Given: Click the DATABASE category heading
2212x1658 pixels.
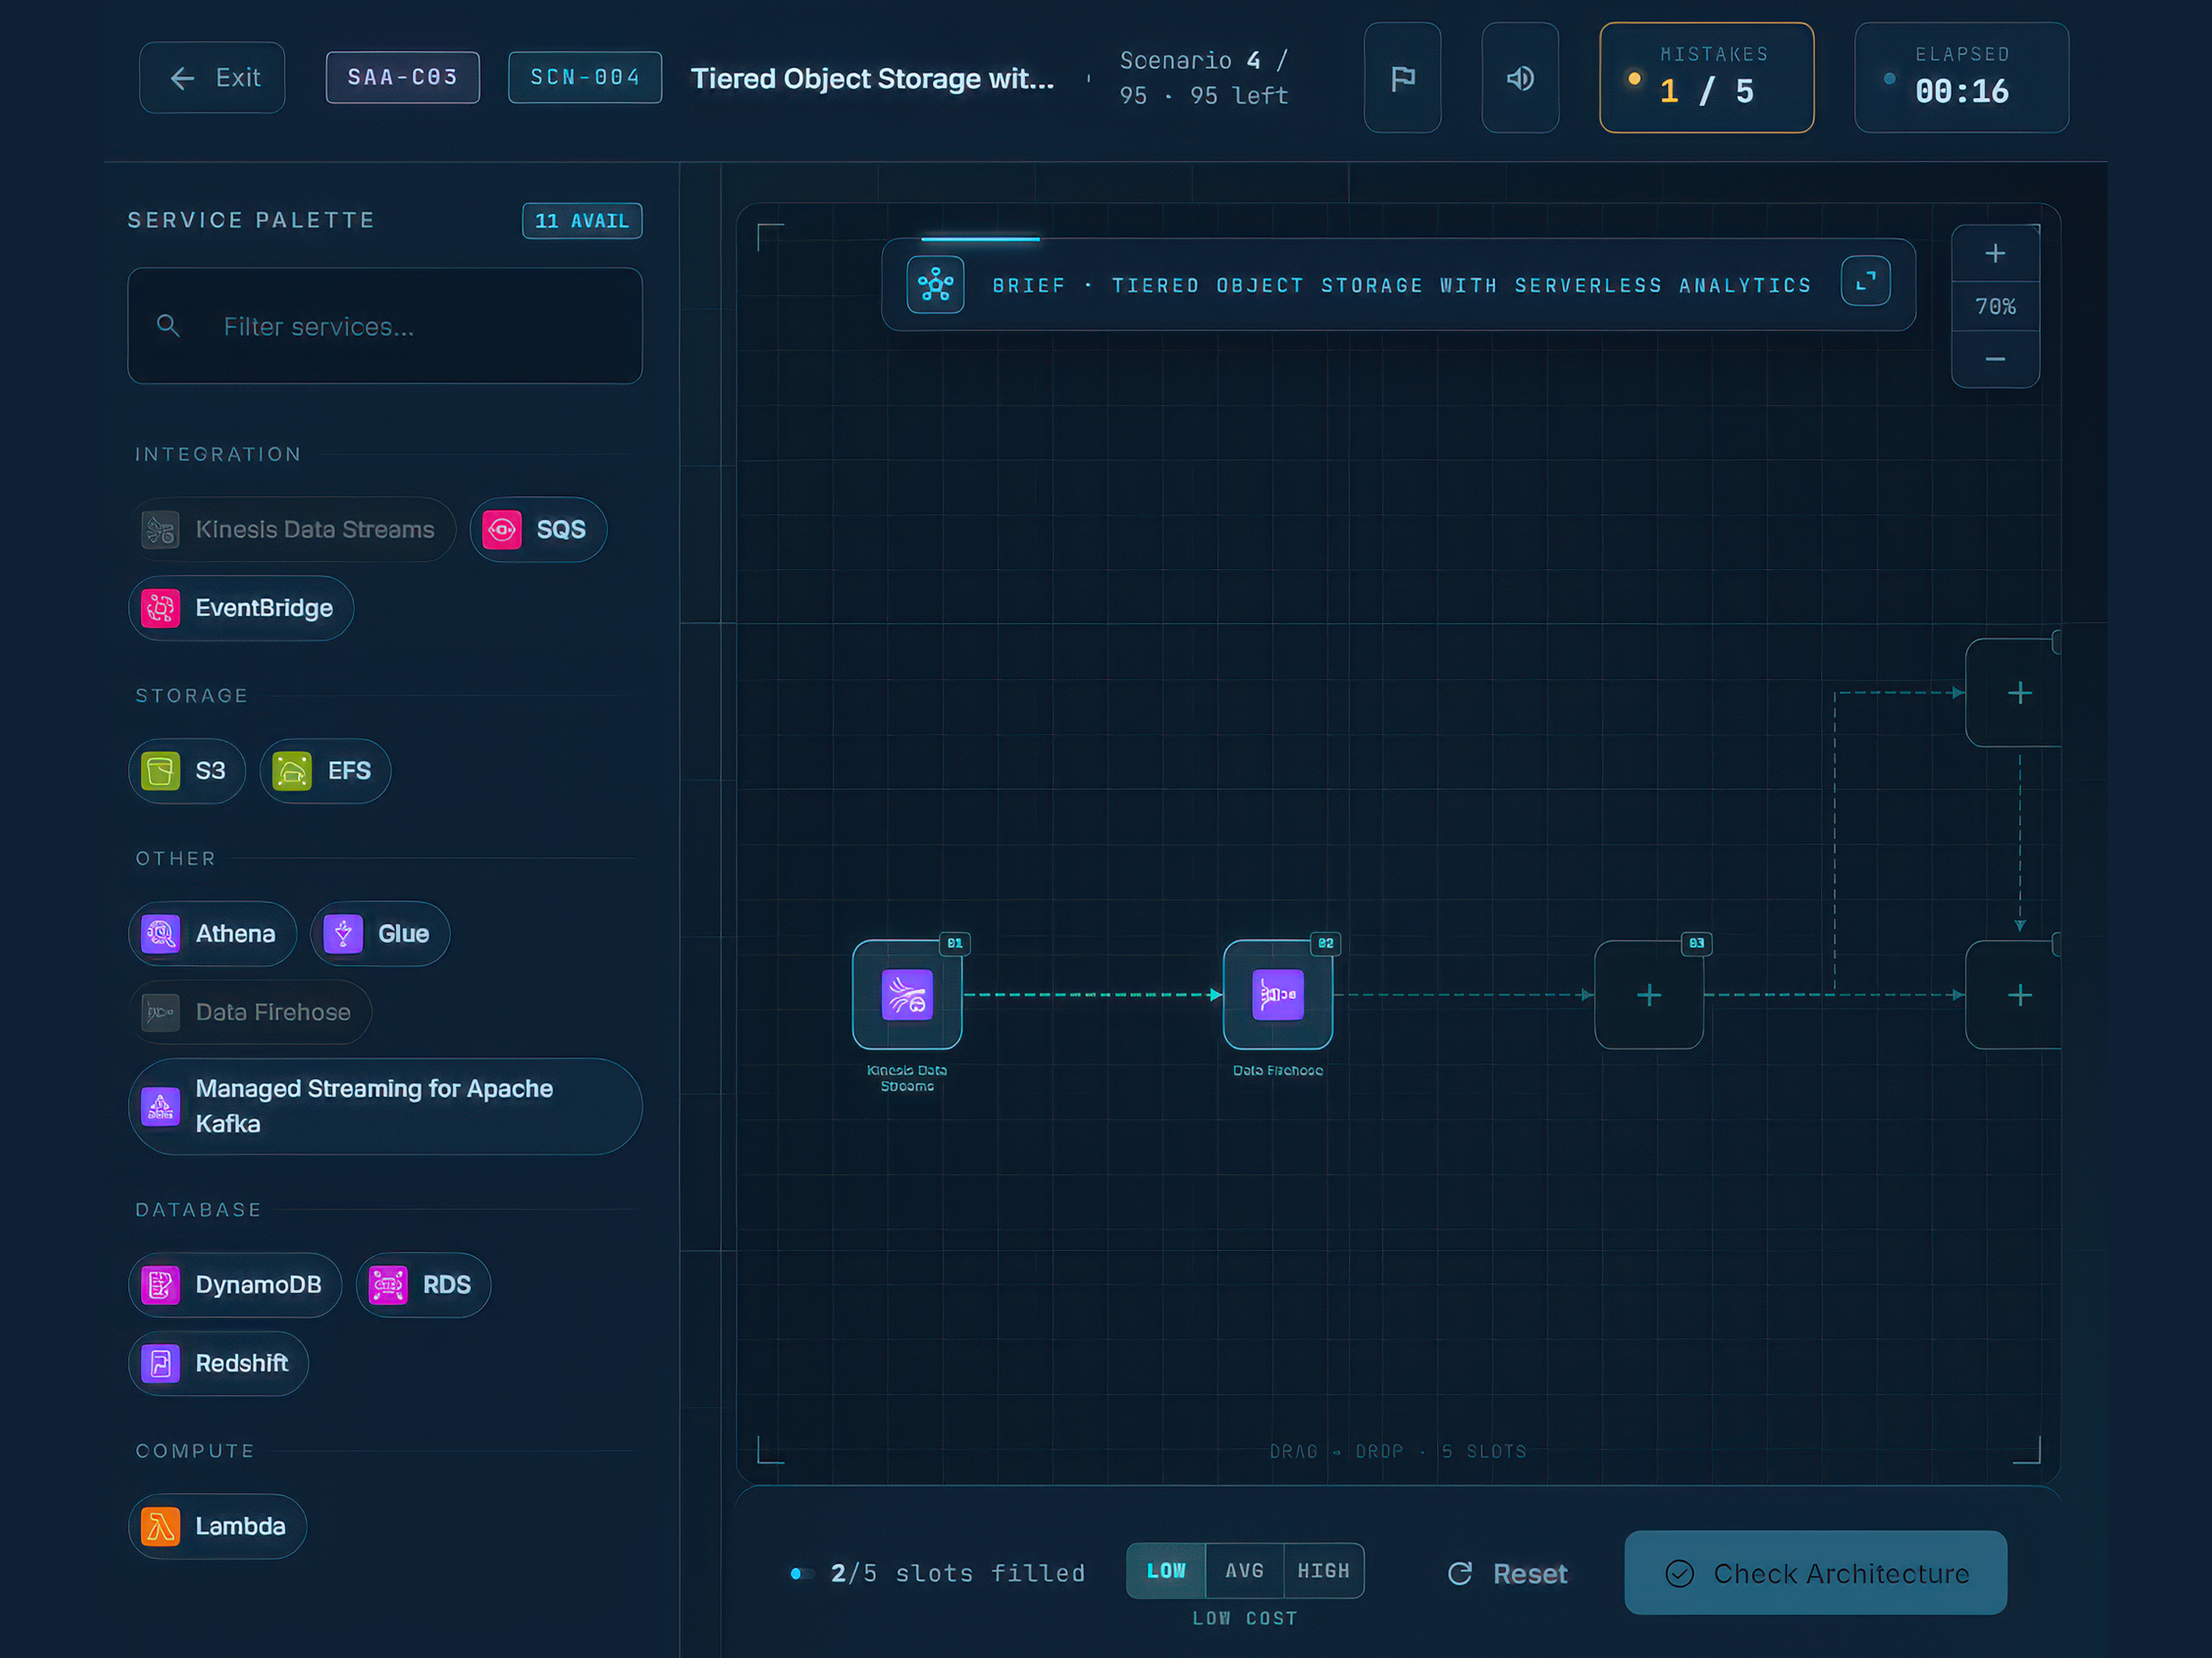Looking at the screenshot, I should pyautogui.click(x=199, y=1210).
